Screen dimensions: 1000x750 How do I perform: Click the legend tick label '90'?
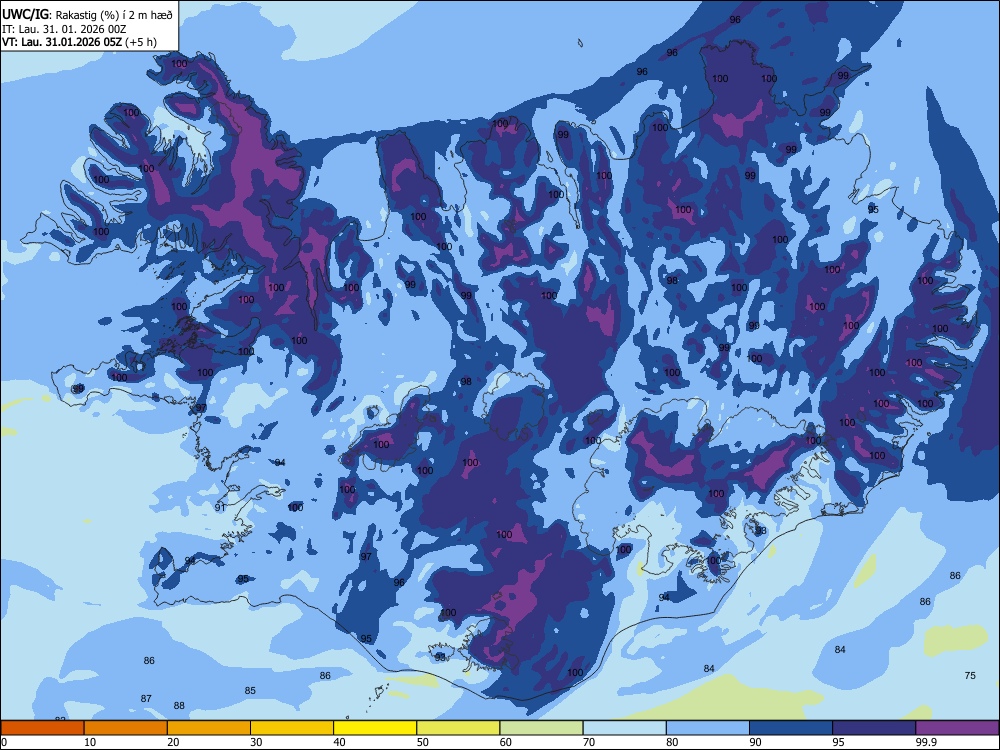point(755,742)
